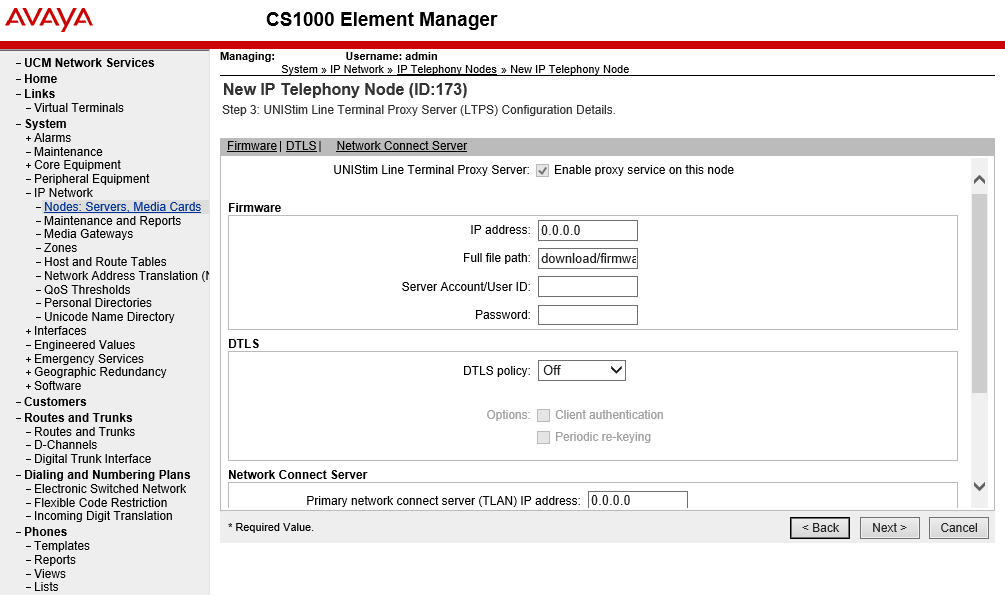Open Links in the sidebar
This screenshot has height=595, width=1005.
pos(40,94)
